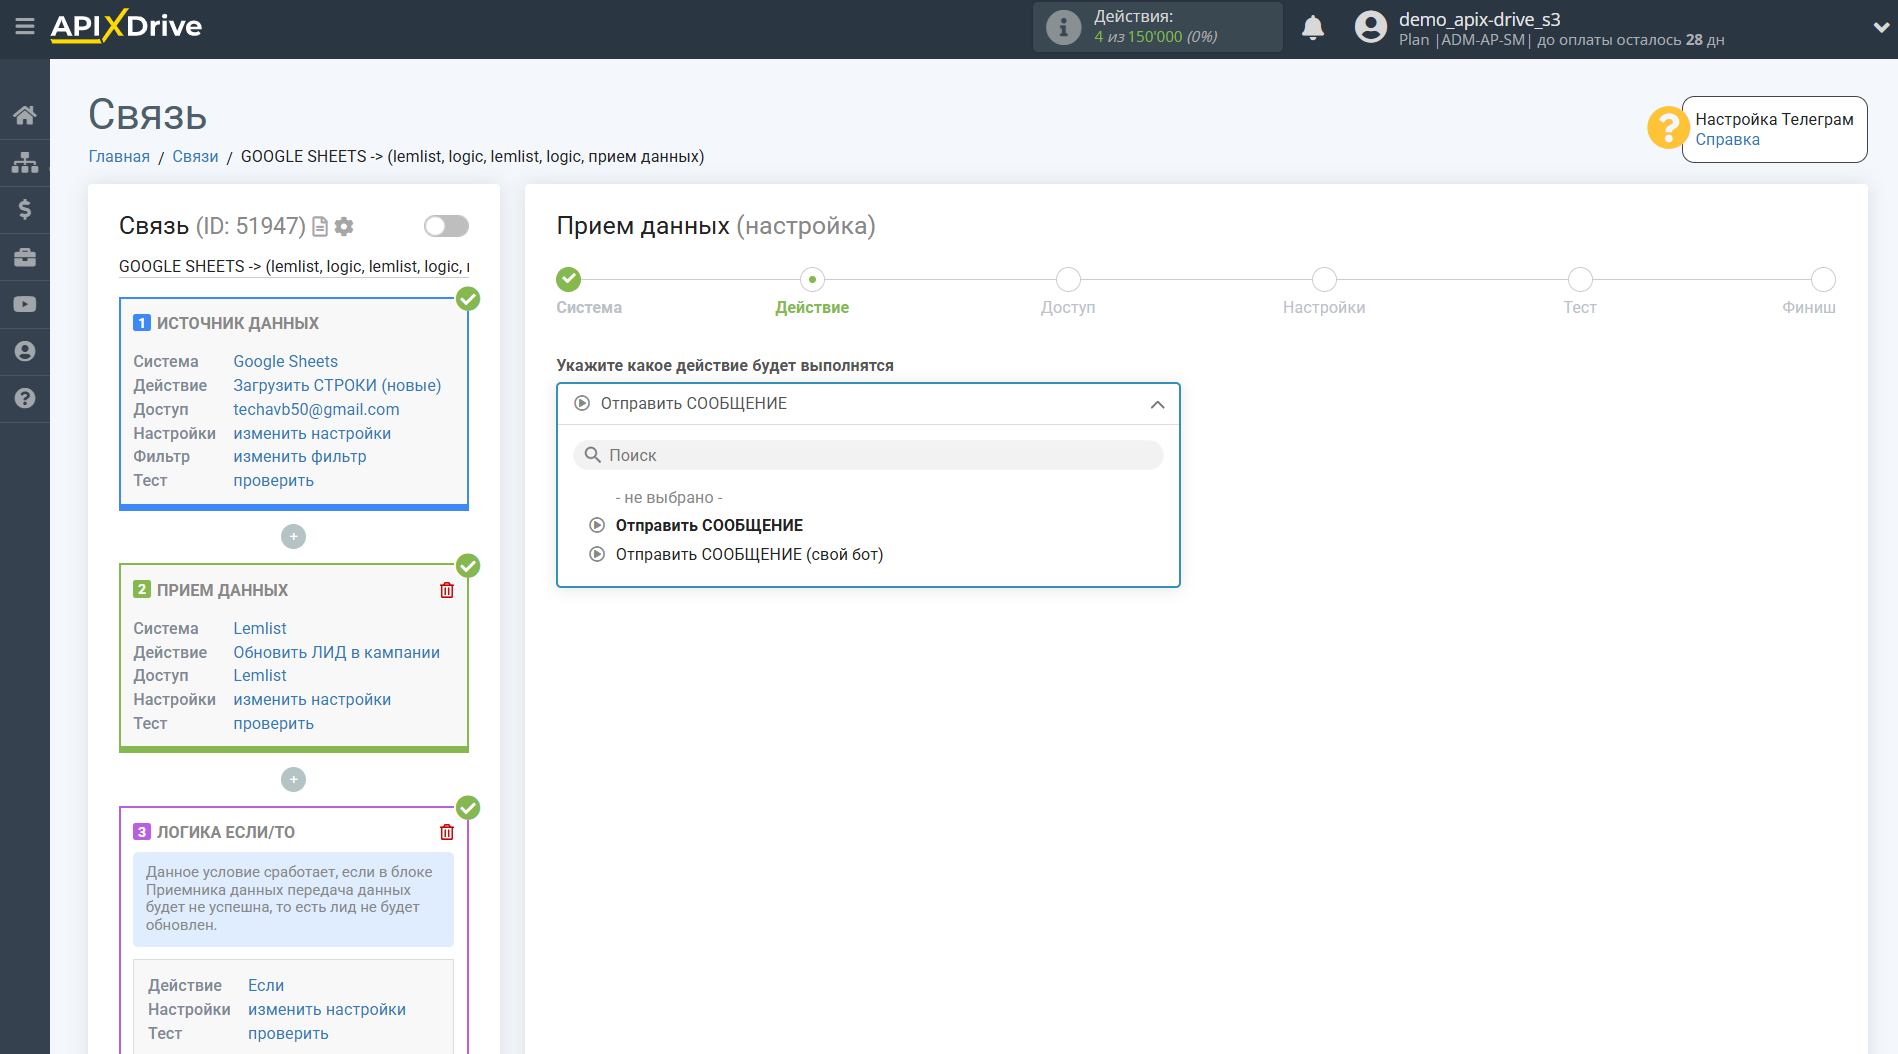
Task: Click the user avatar icon
Action: point(1370,27)
